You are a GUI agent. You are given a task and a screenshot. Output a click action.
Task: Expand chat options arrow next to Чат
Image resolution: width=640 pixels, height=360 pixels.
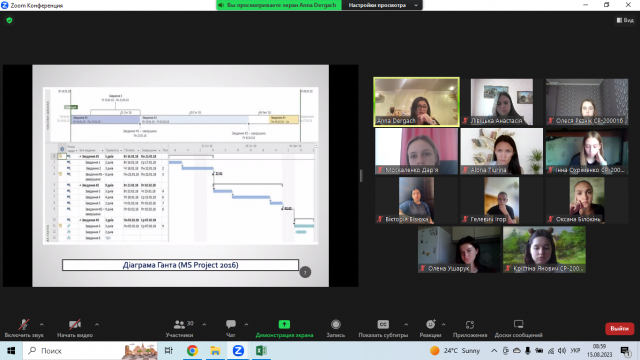click(x=246, y=324)
